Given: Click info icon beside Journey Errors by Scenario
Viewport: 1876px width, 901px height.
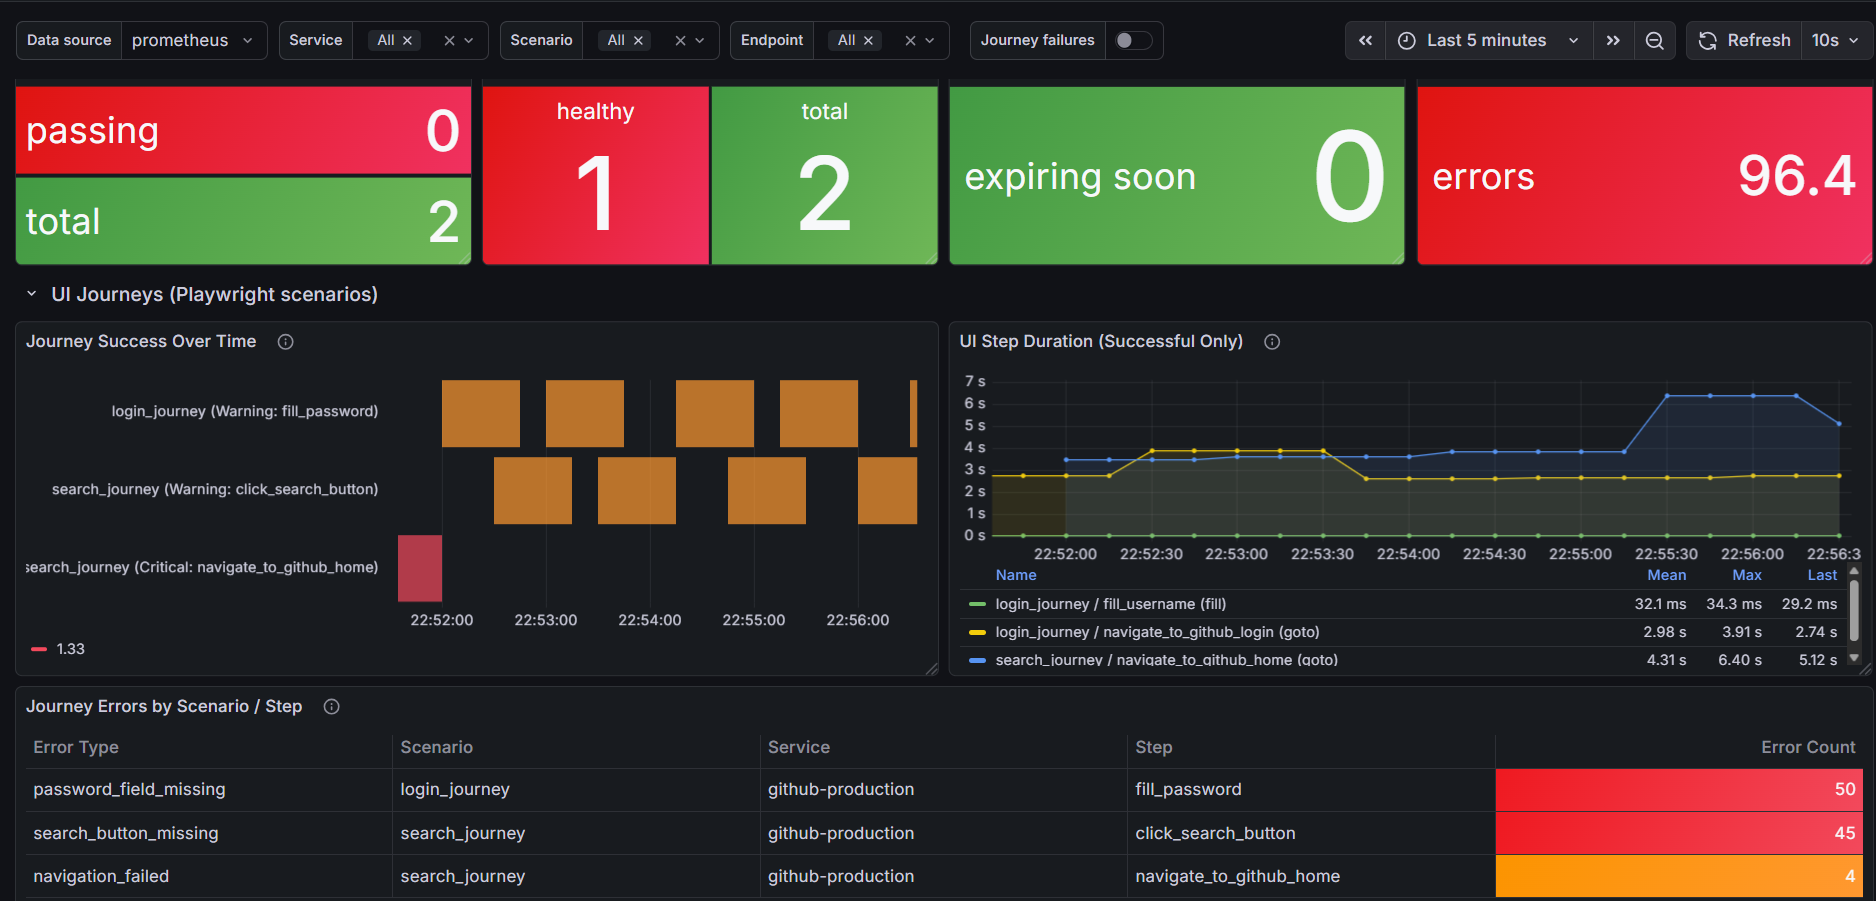Looking at the screenshot, I should pos(332,707).
